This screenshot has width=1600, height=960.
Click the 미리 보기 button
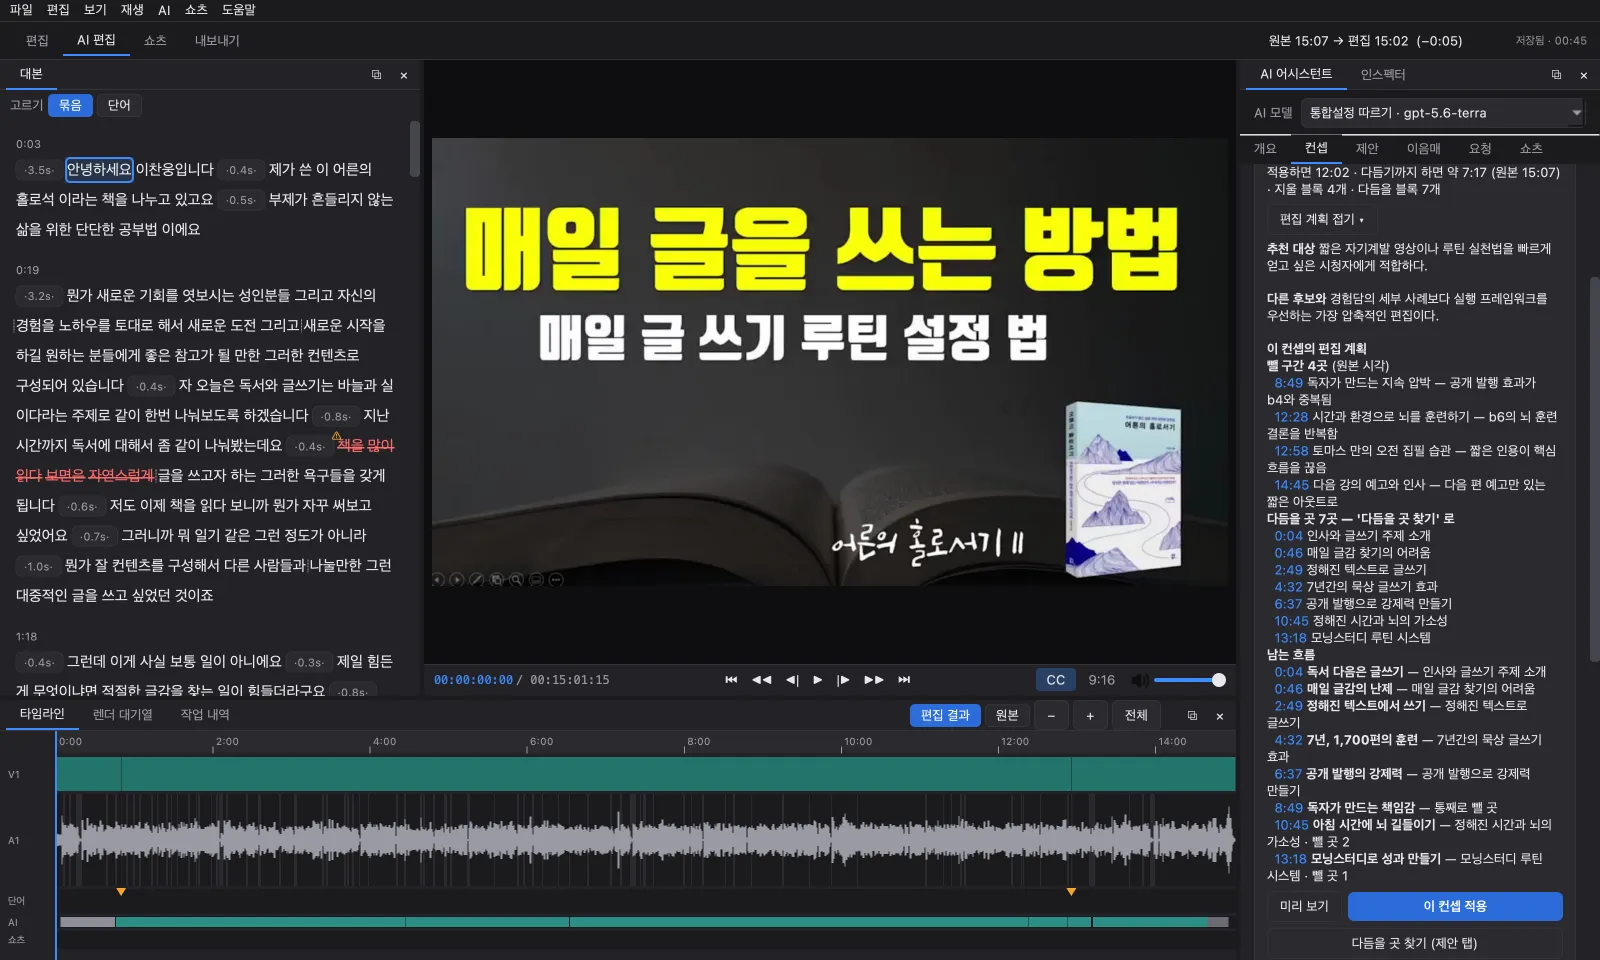[x=1305, y=906]
